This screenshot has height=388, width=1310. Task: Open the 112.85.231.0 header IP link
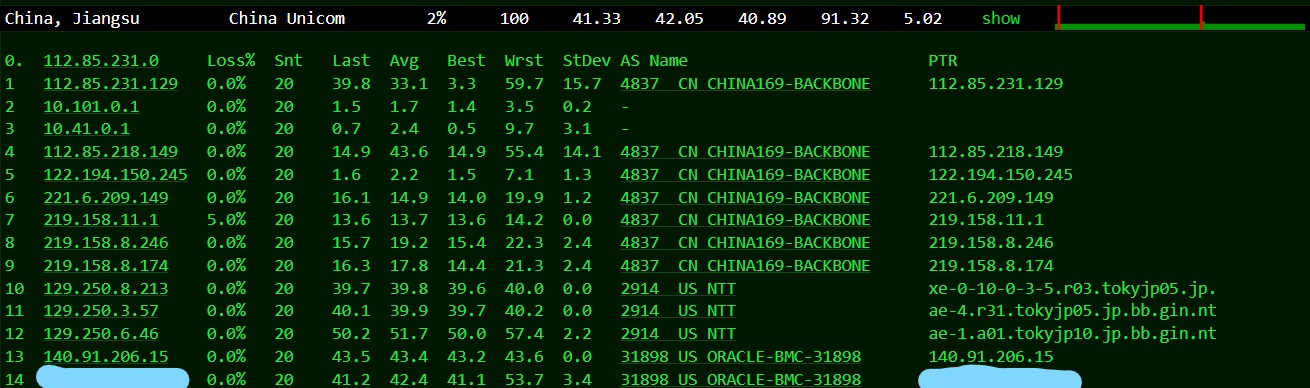pos(101,61)
